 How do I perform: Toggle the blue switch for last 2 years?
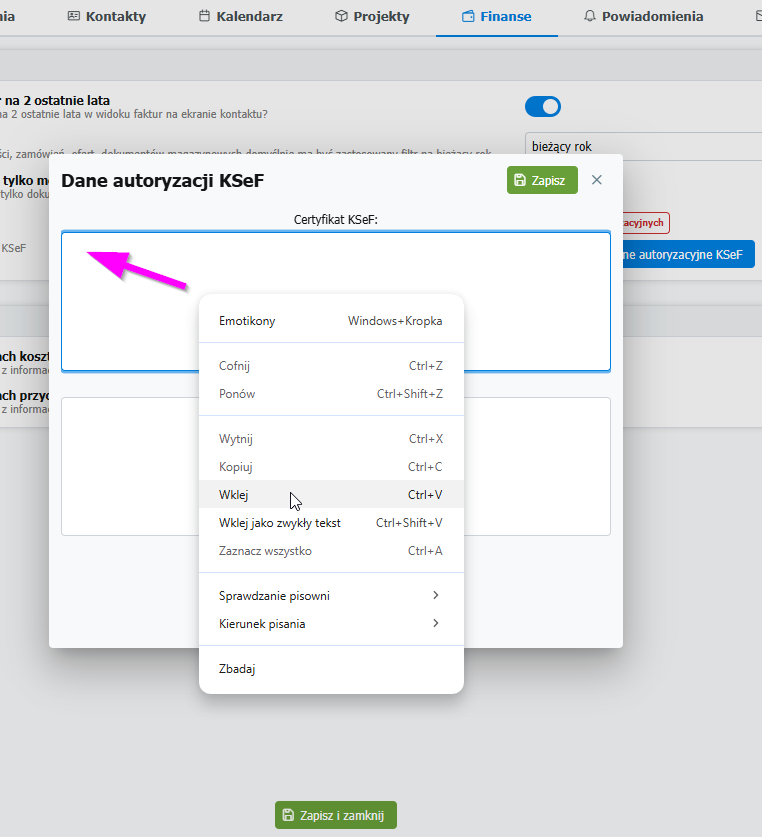click(x=543, y=107)
